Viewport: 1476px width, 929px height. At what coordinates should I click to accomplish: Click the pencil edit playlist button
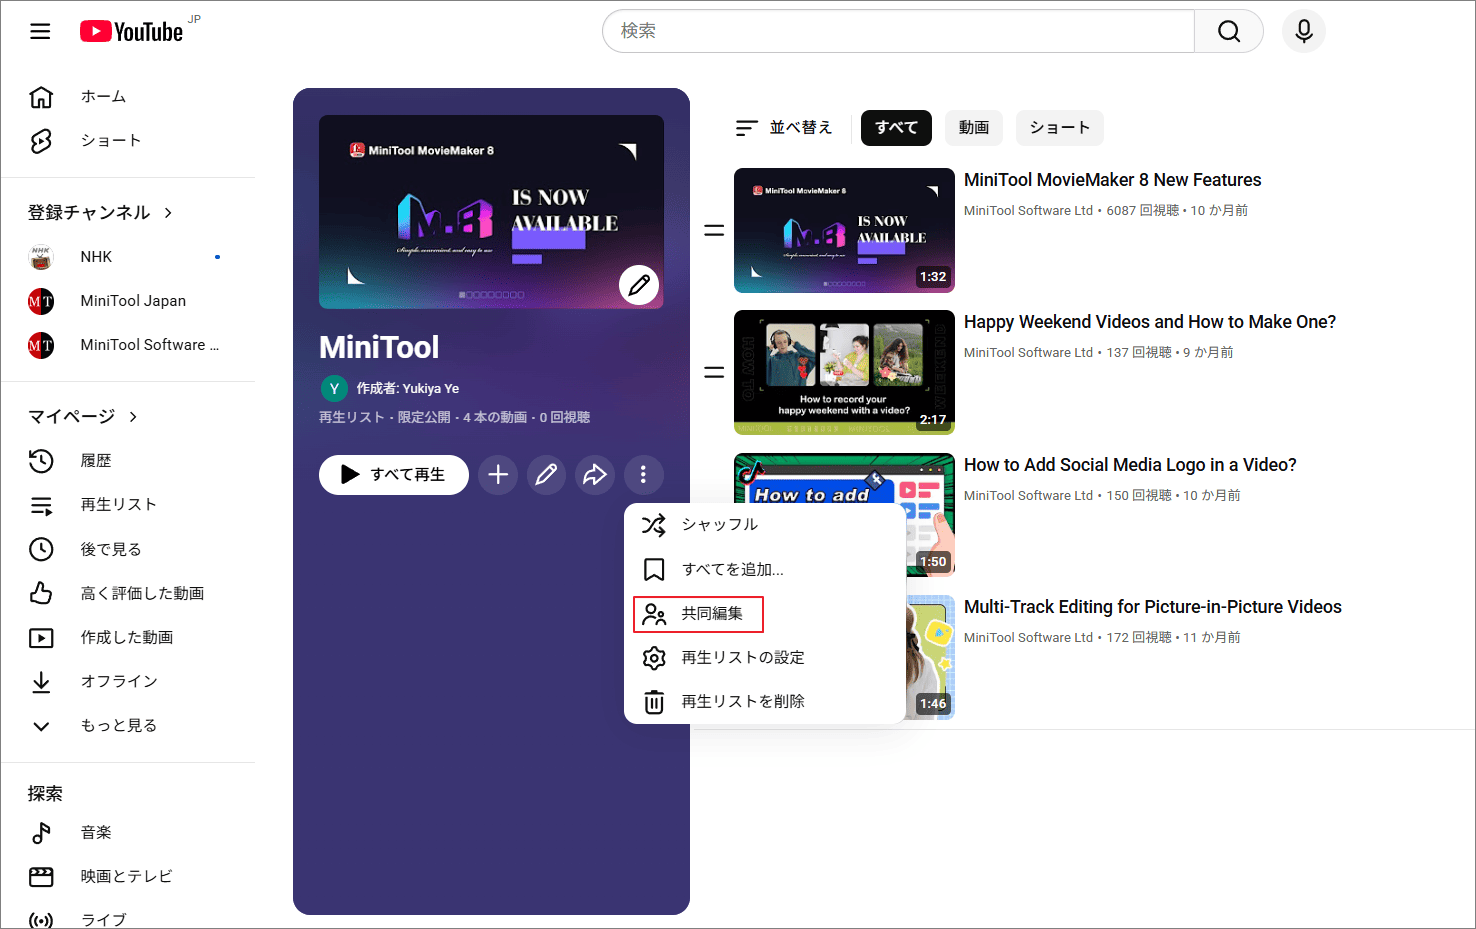[x=546, y=475]
